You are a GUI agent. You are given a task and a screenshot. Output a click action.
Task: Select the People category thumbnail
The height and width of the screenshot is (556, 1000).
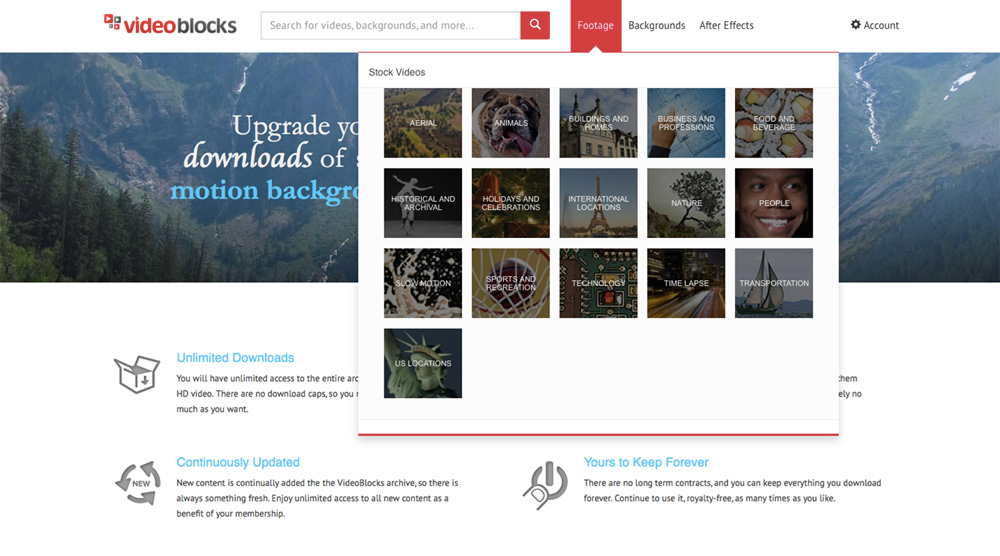tap(774, 203)
